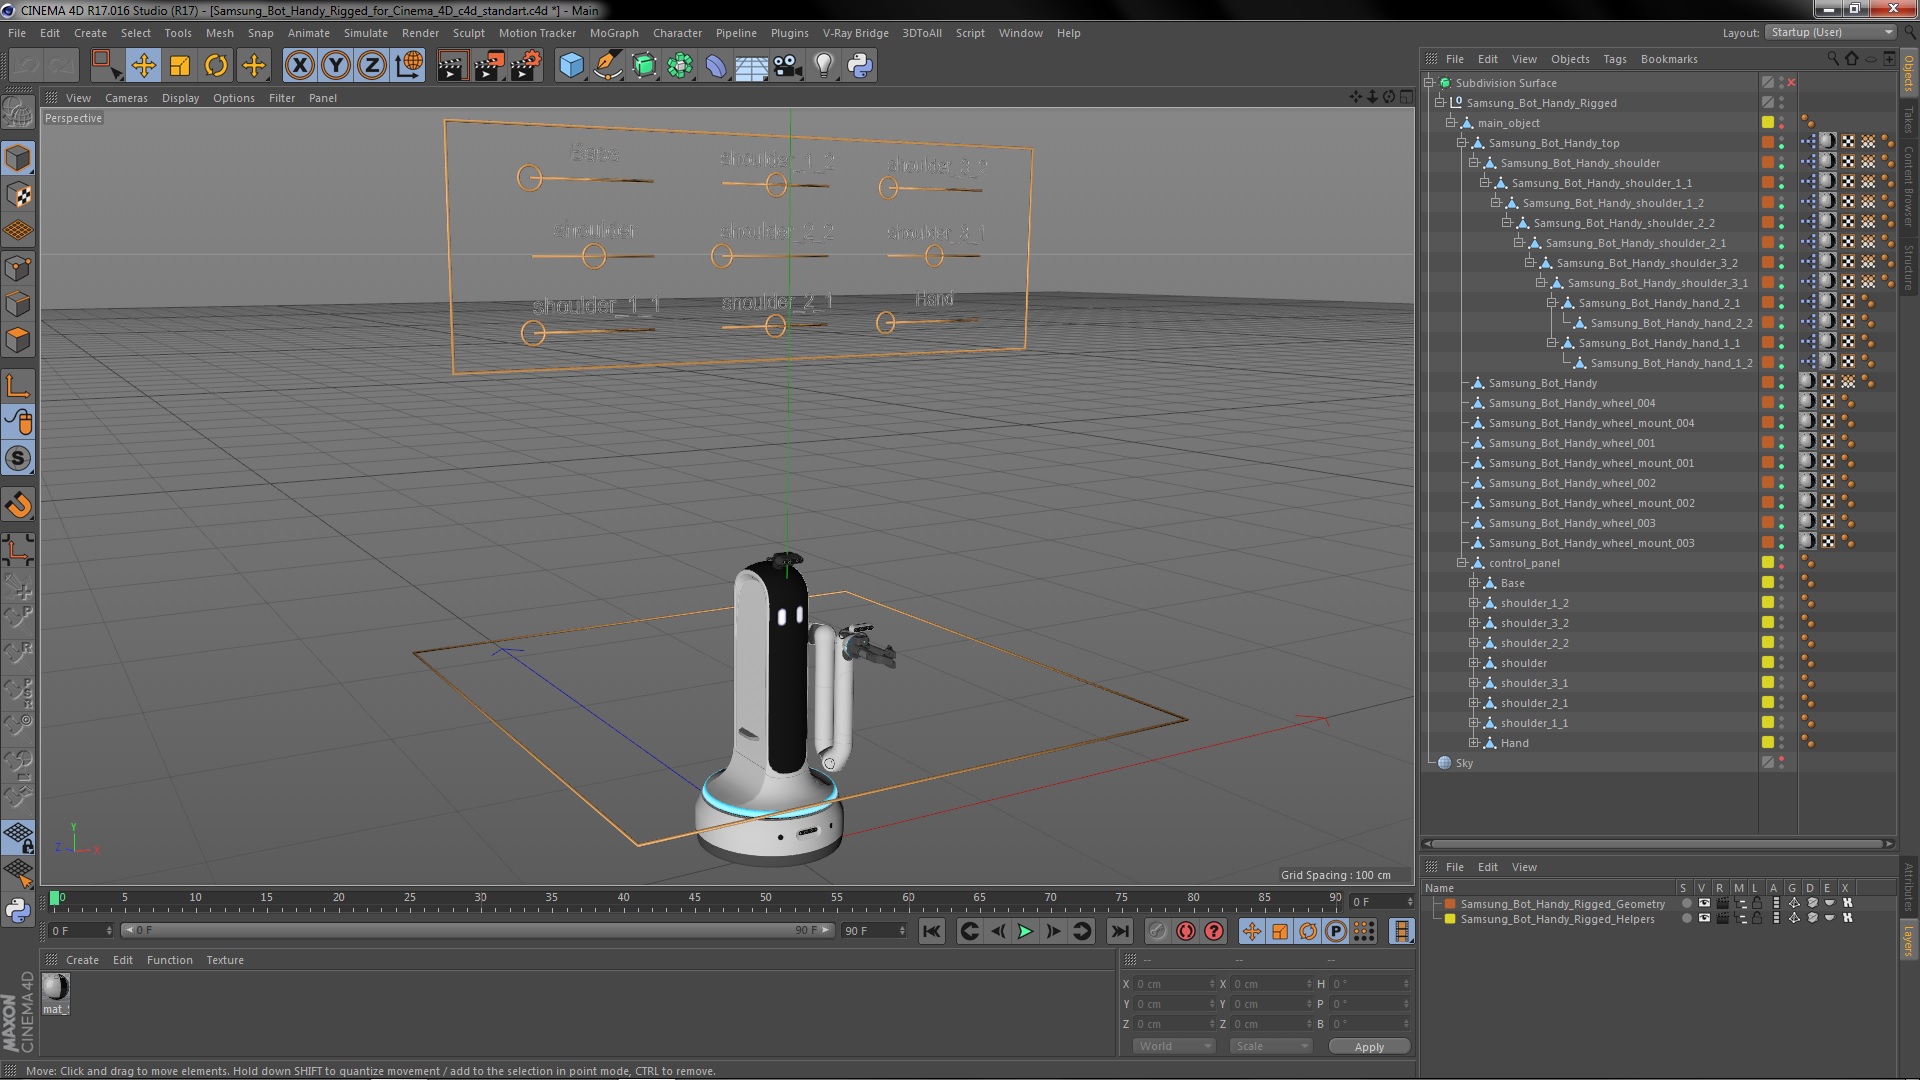The image size is (1920, 1080).
Task: Select the Spline Pen tool icon
Action: pos(607,66)
